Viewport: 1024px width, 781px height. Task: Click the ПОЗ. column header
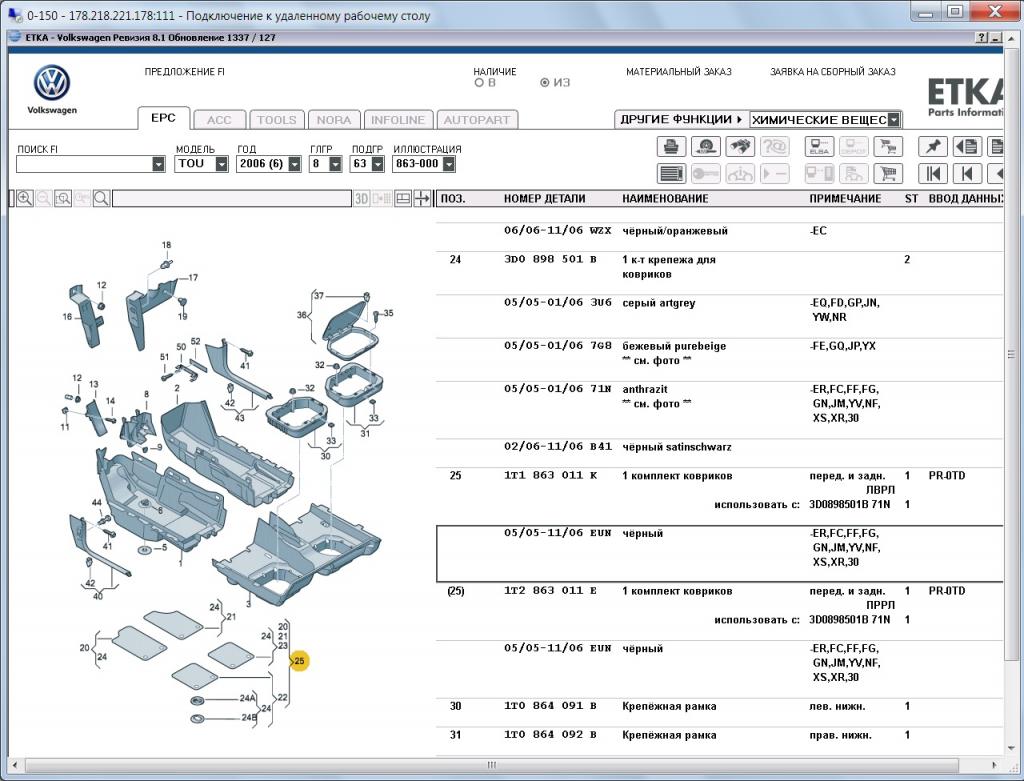(453, 199)
